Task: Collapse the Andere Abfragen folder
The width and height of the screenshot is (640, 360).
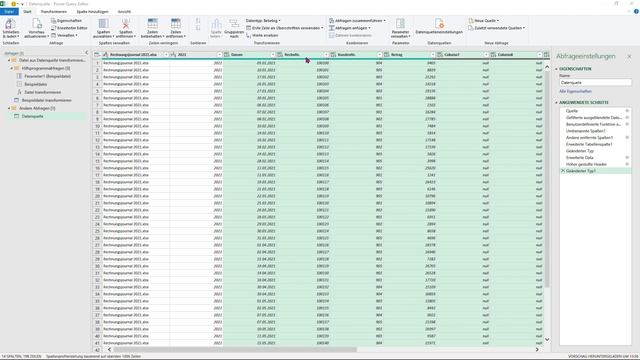Action: pos(9,109)
